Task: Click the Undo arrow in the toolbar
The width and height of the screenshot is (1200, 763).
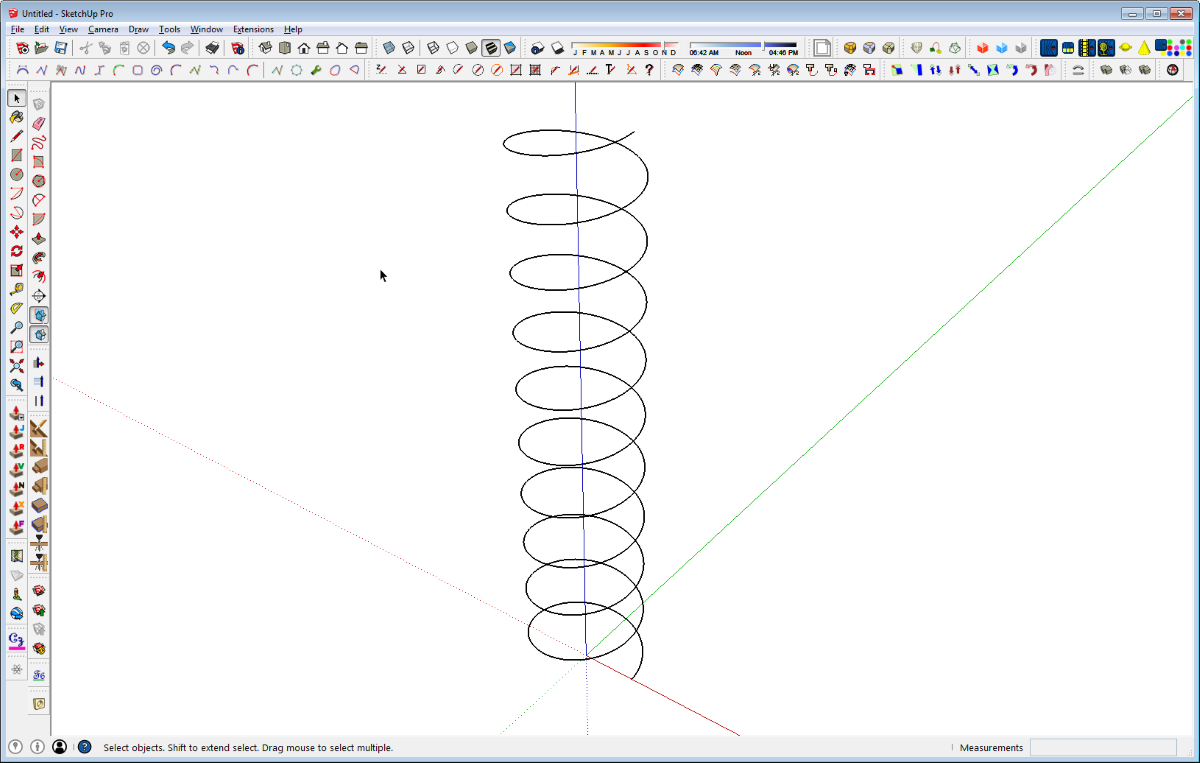Action: click(168, 48)
